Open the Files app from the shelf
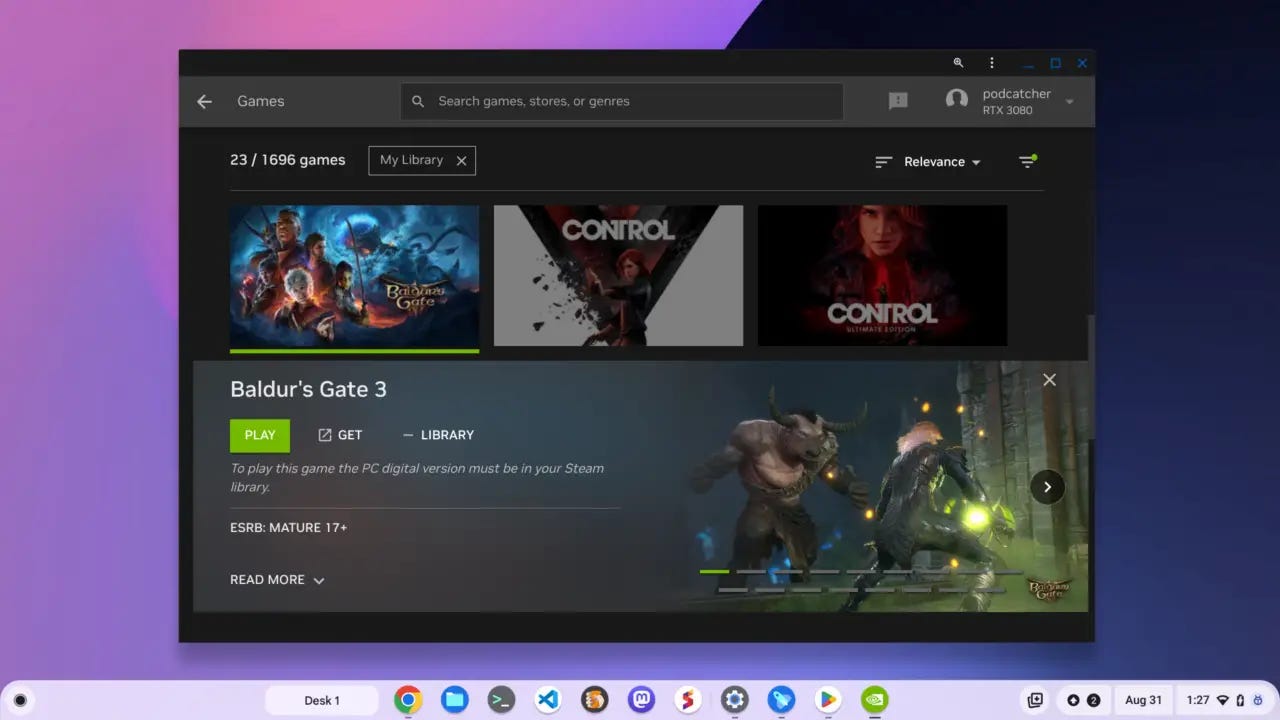Viewport: 1280px width, 720px height. pyautogui.click(x=454, y=700)
